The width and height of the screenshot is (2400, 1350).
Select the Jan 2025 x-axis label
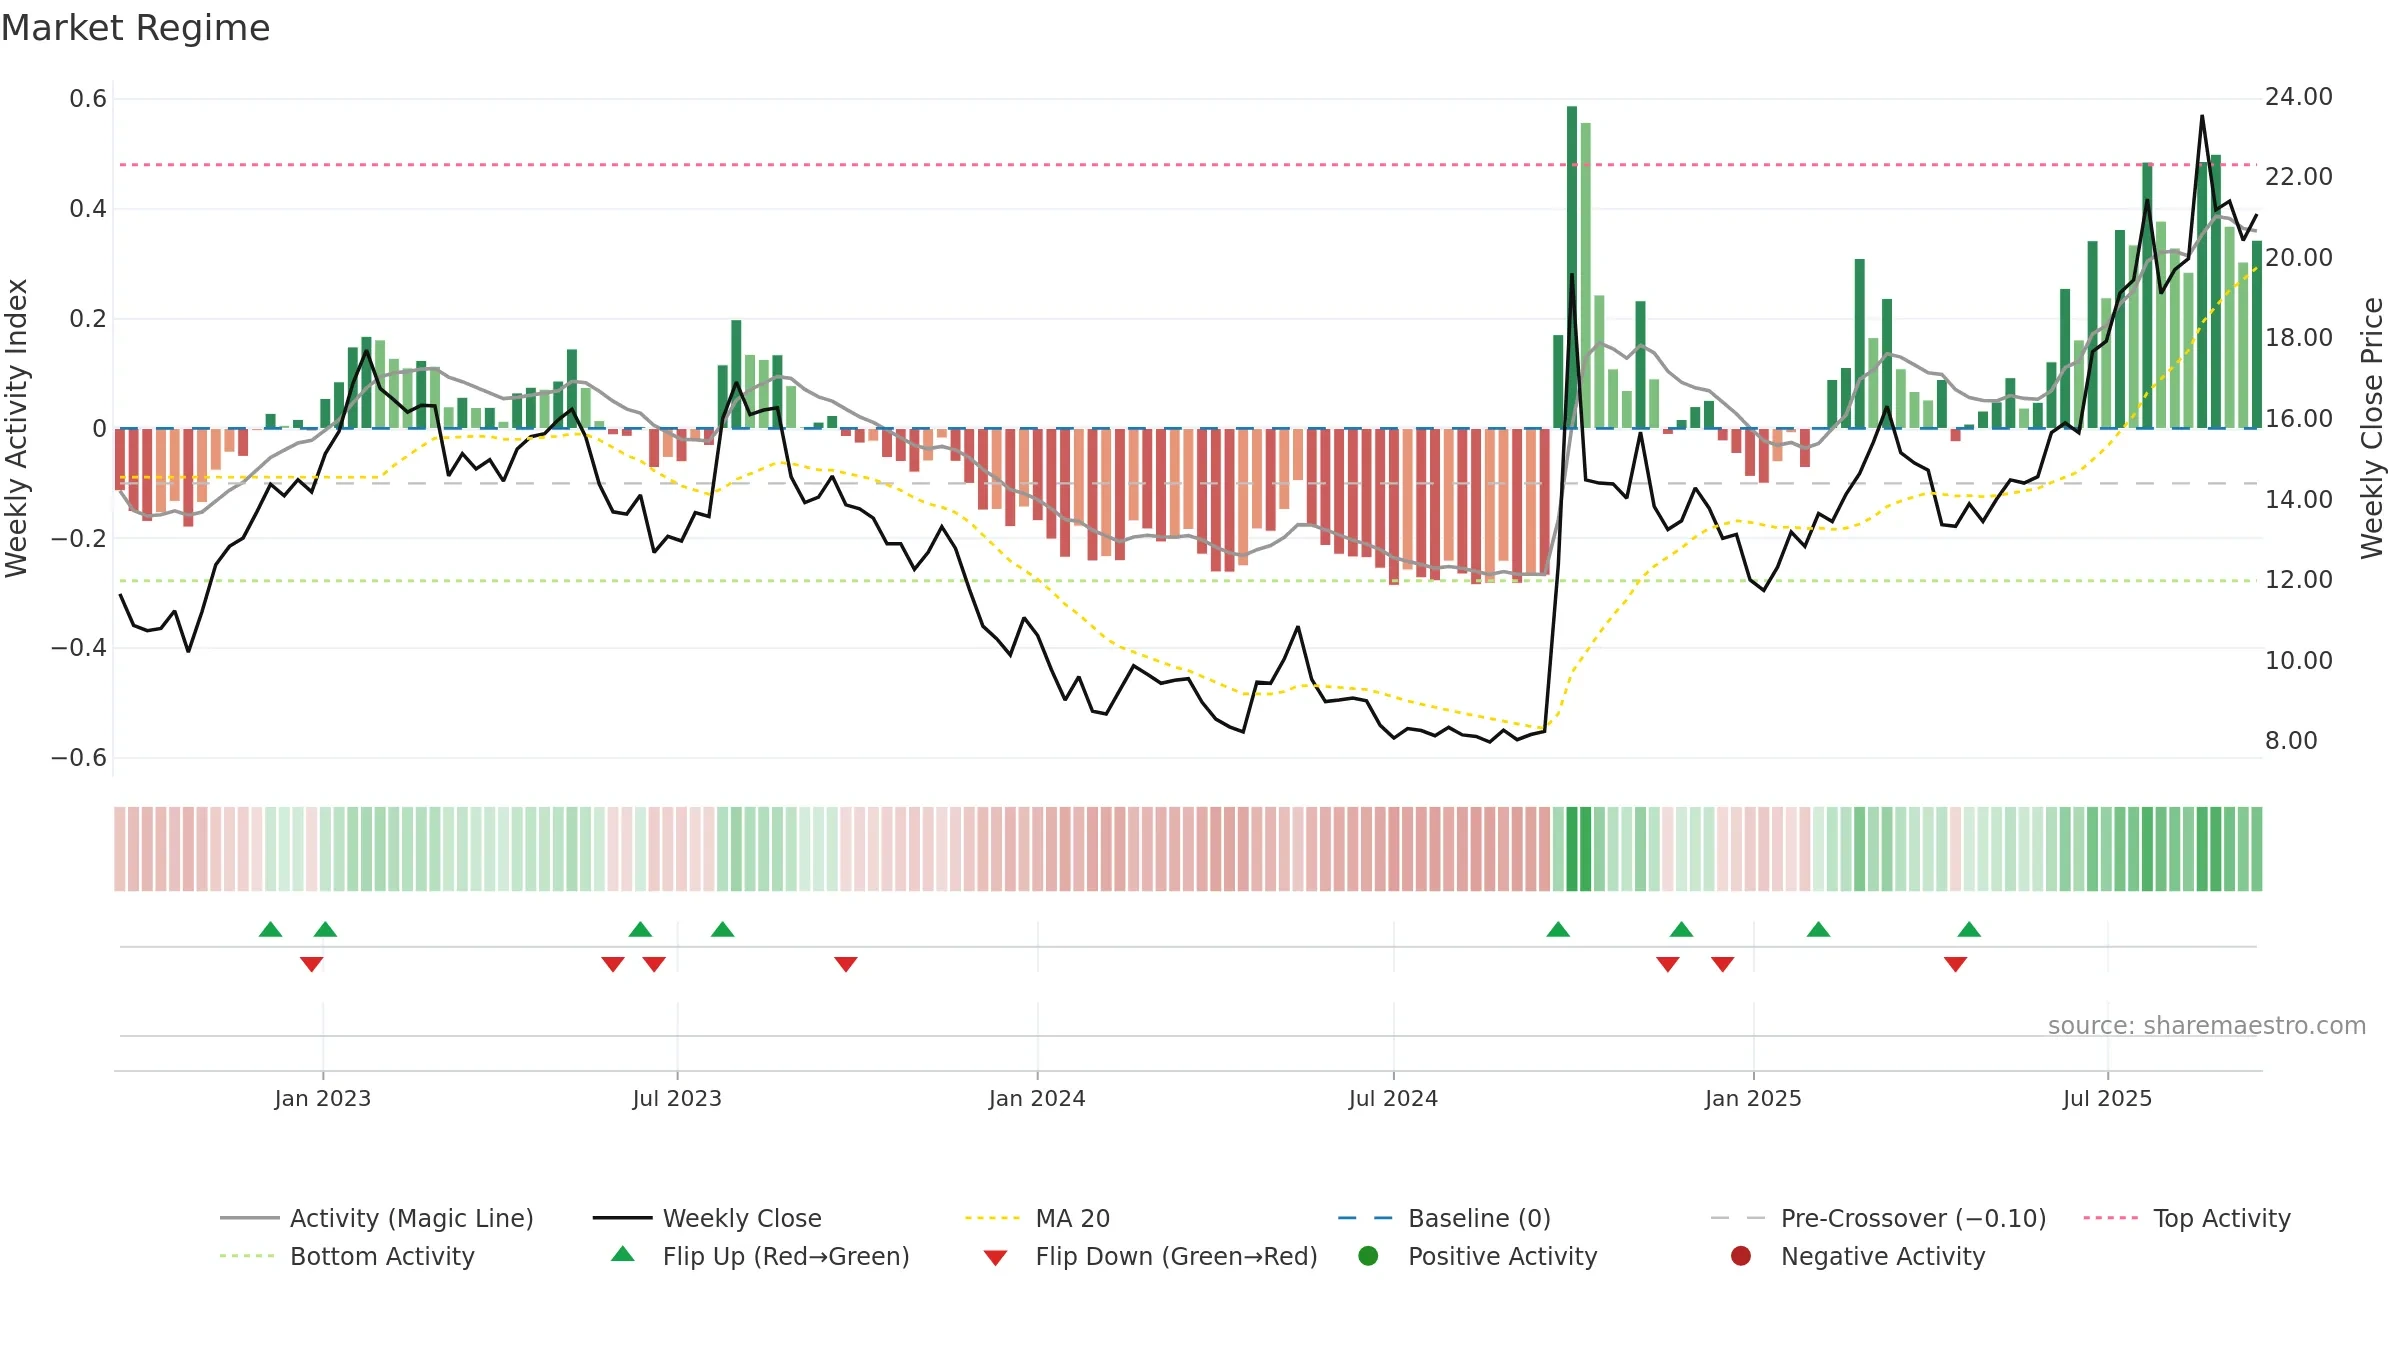[x=1753, y=1098]
